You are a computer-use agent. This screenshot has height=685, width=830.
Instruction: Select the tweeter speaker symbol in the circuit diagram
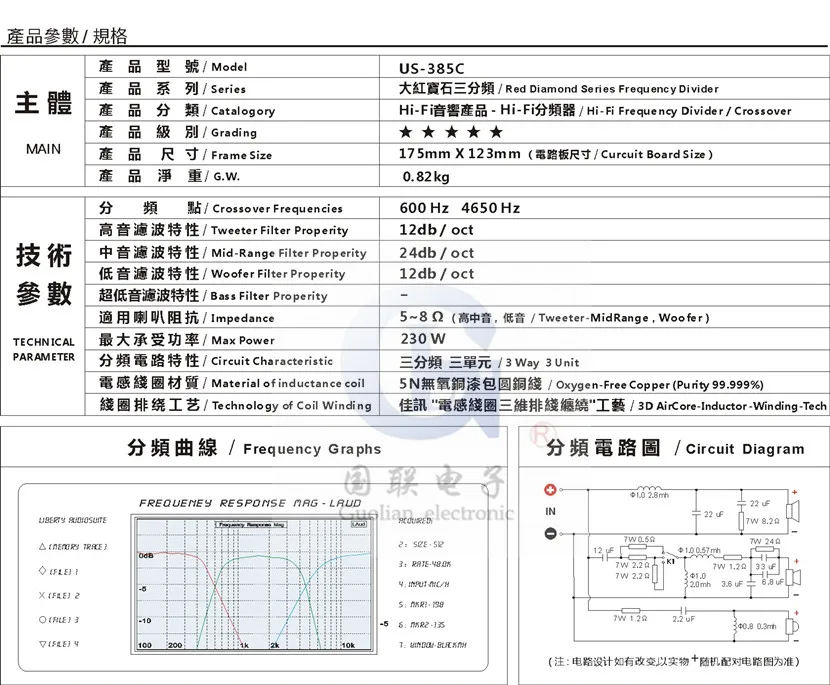[x=792, y=511]
